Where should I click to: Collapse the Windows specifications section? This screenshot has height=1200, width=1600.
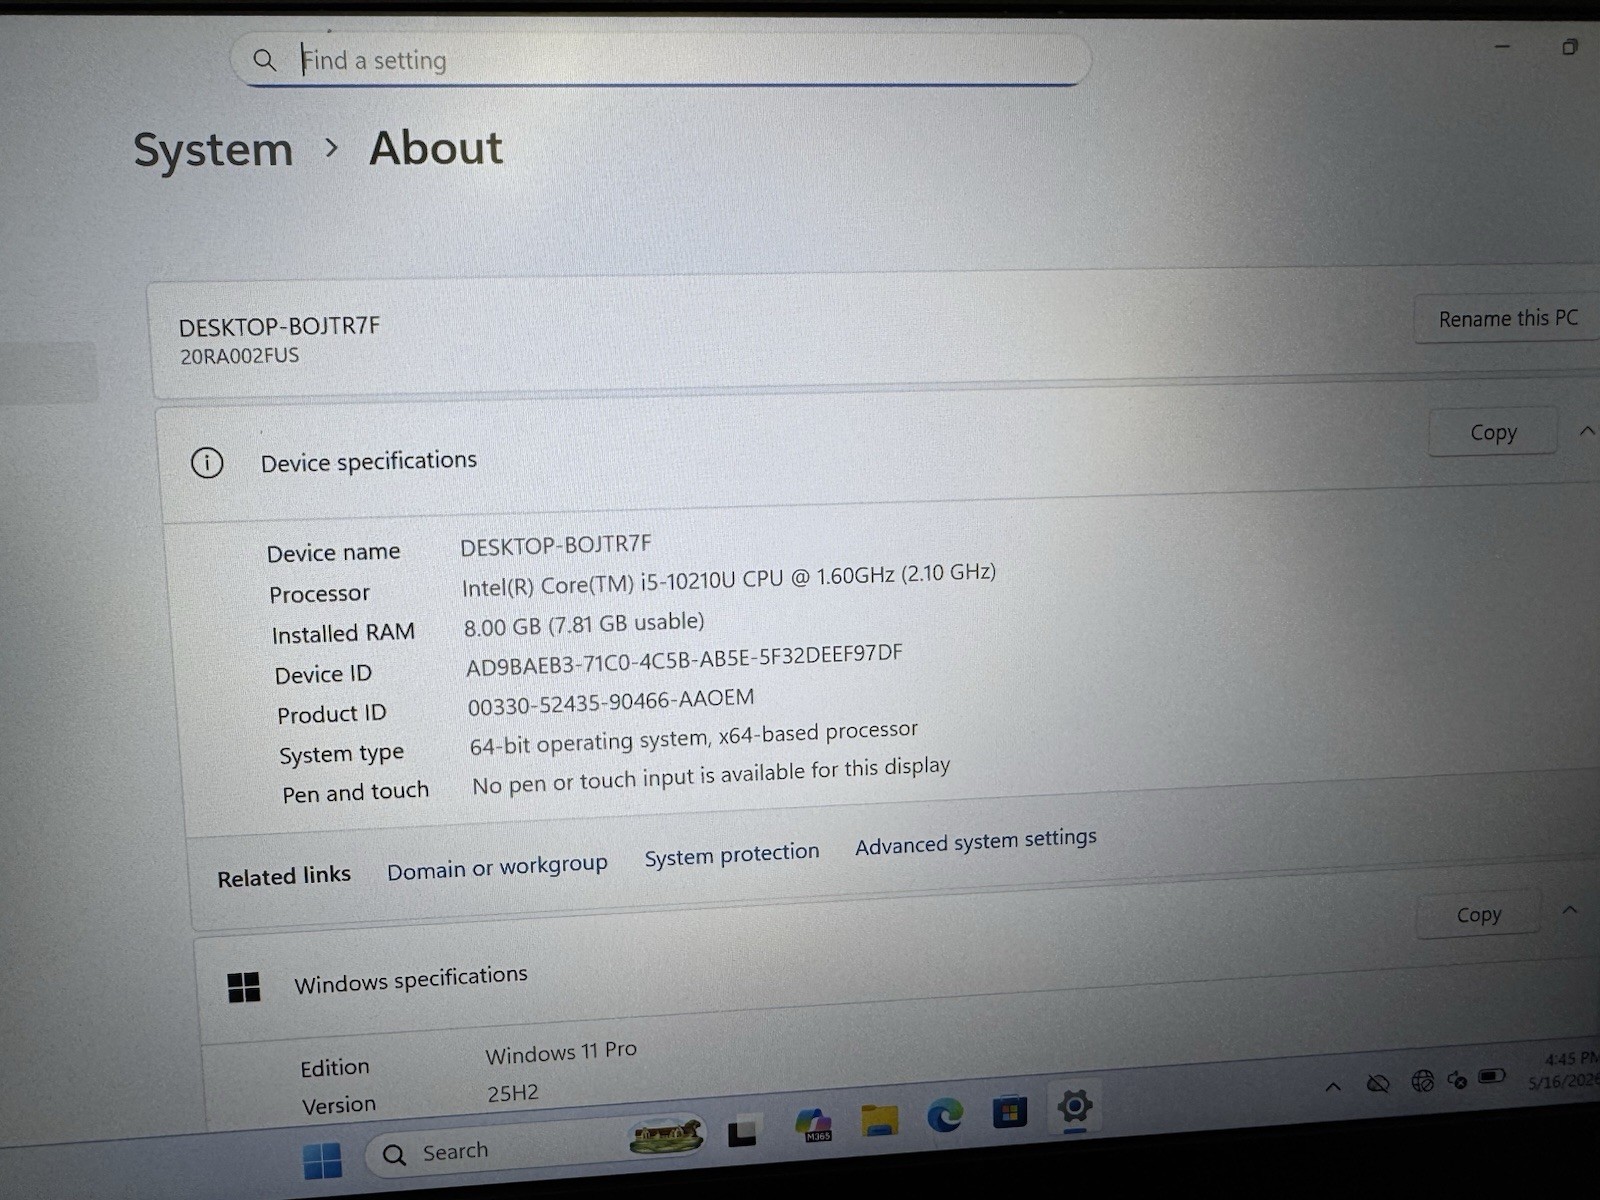tap(1569, 910)
